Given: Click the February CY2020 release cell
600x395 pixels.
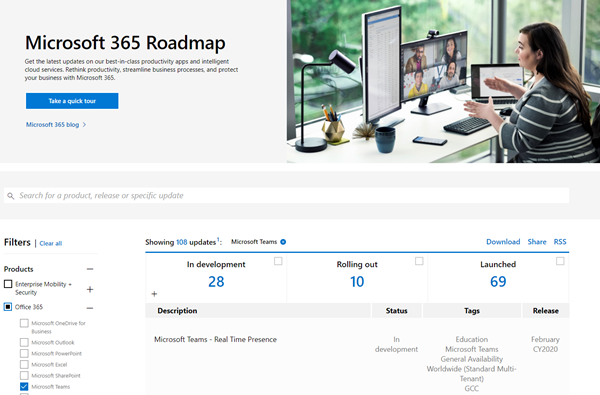Looking at the screenshot, I should [x=545, y=344].
